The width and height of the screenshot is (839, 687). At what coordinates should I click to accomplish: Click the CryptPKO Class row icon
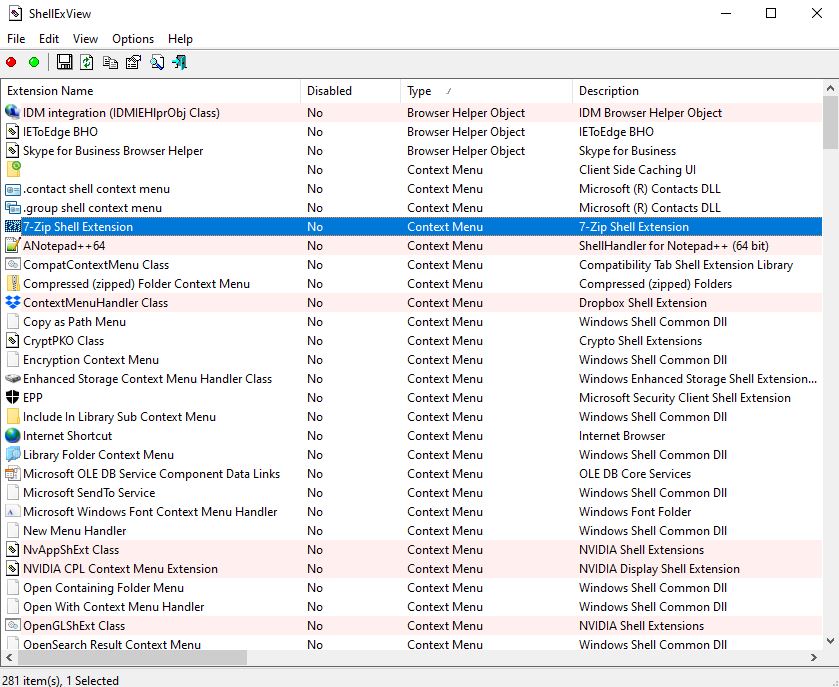point(12,341)
